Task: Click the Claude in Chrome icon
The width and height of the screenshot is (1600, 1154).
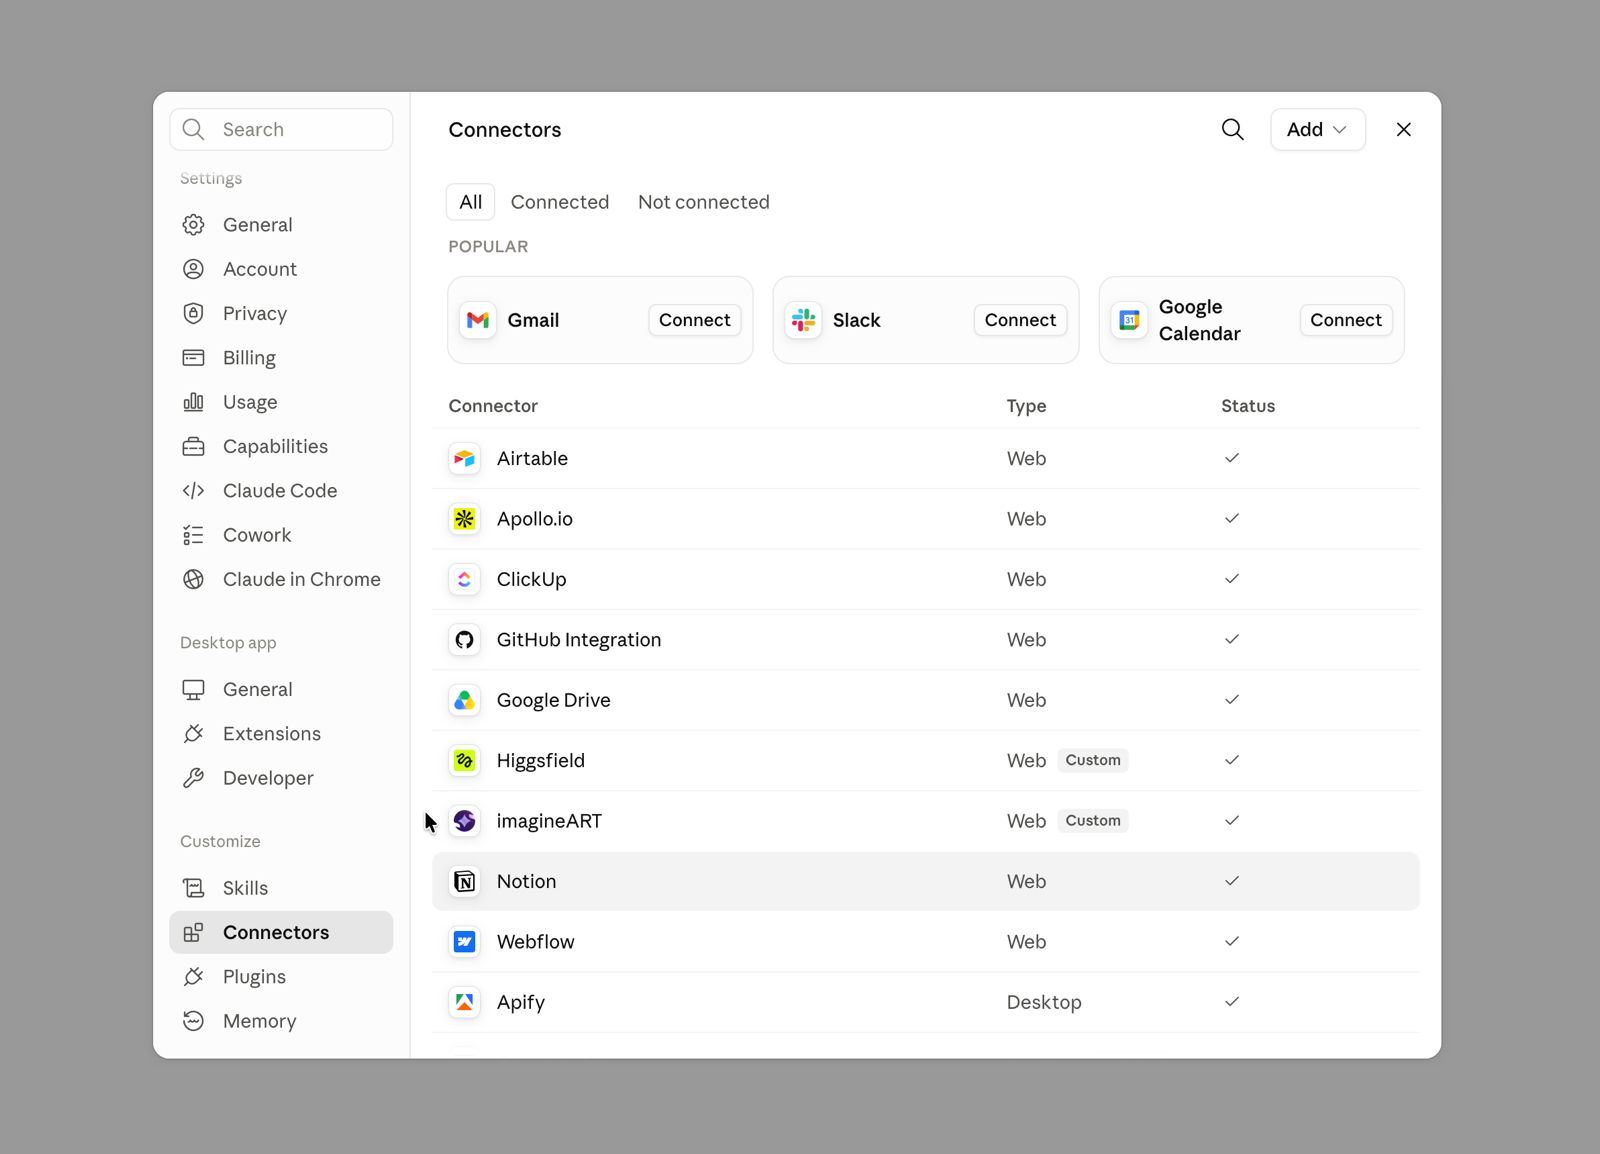Action: tap(194, 580)
